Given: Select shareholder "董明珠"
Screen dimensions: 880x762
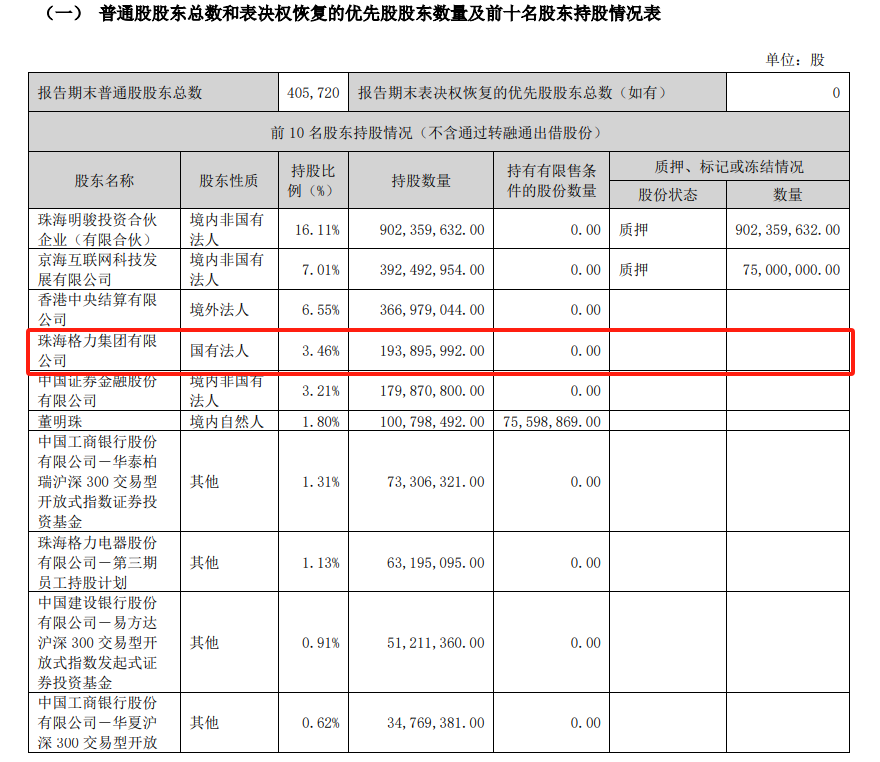Looking at the screenshot, I should point(60,421).
